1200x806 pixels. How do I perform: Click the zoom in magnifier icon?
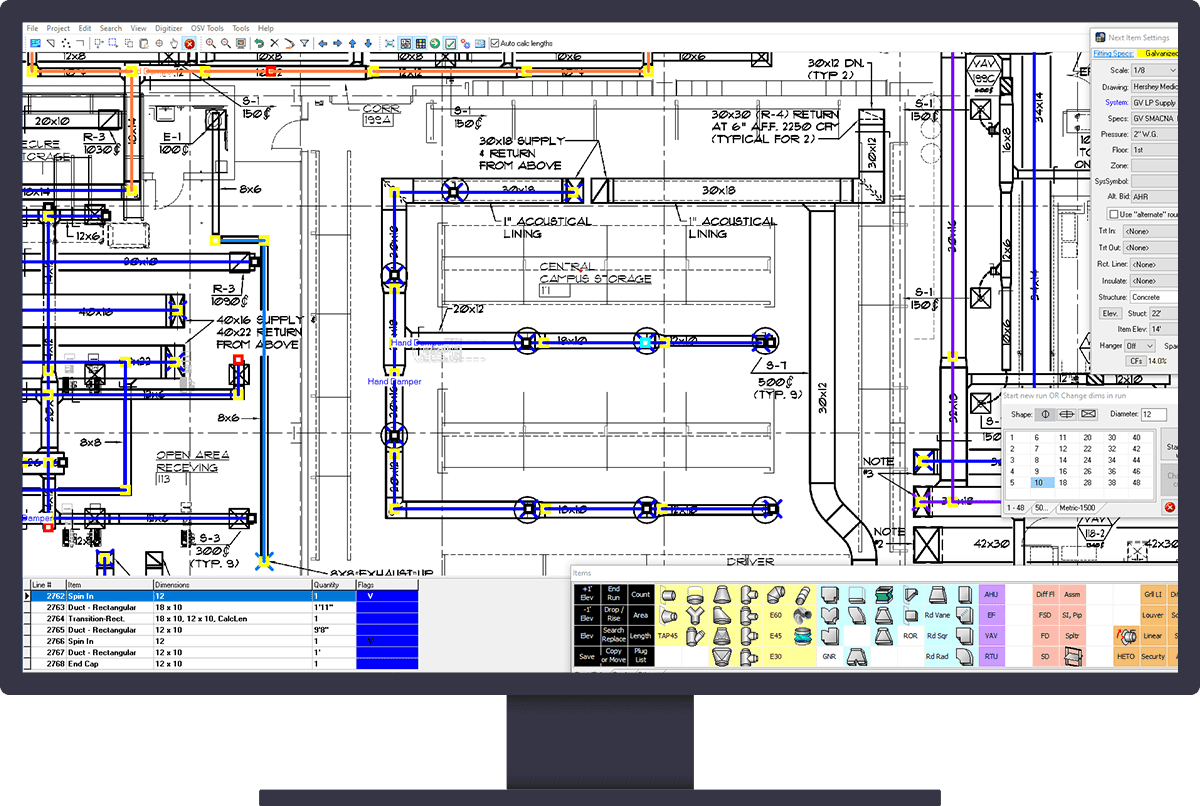[210, 44]
